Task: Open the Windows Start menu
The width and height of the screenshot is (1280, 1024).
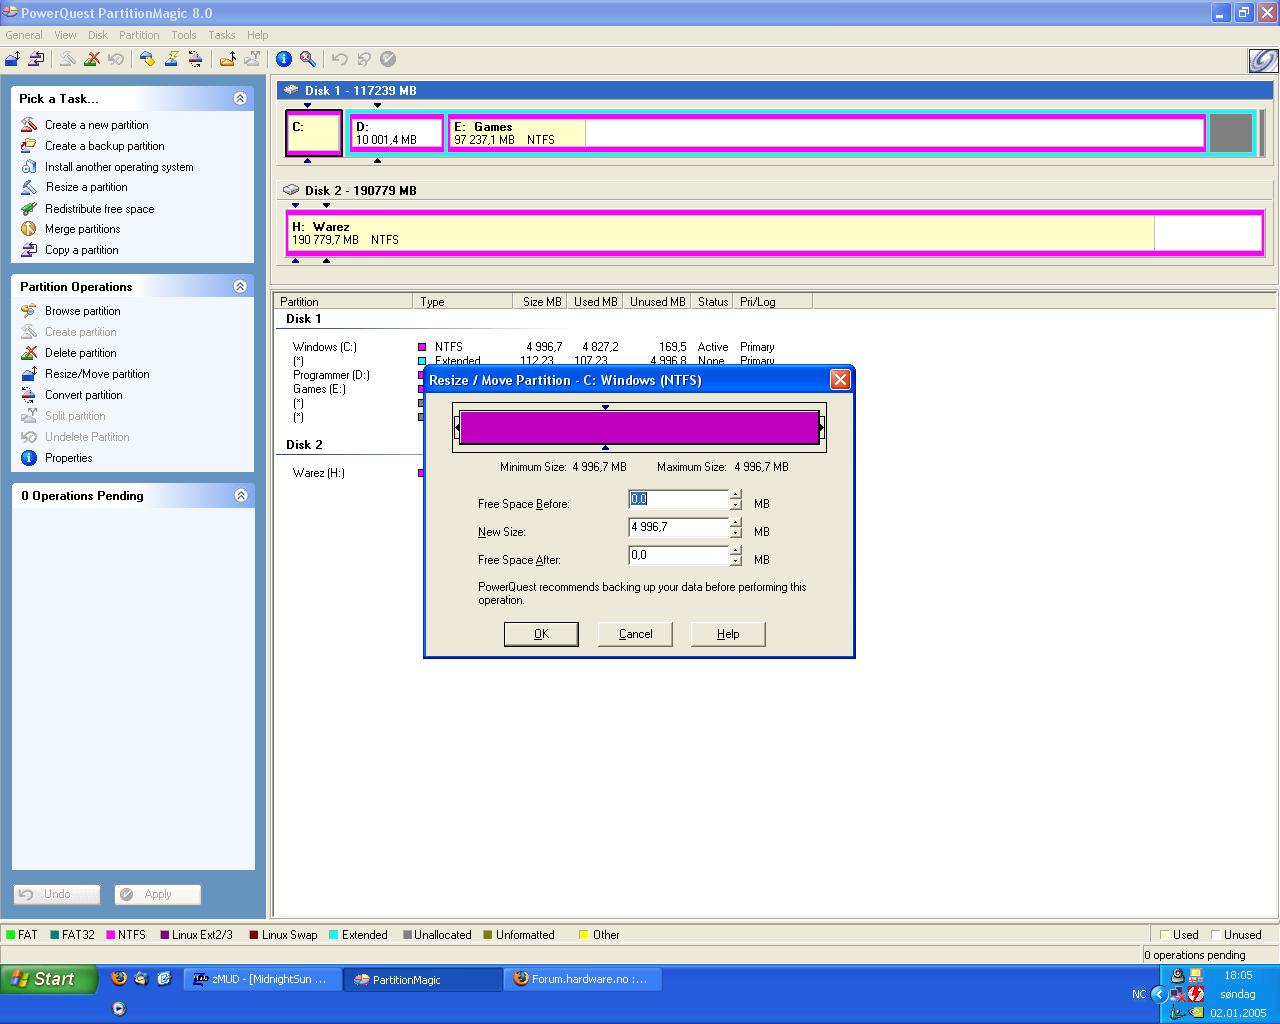Action: 49,979
